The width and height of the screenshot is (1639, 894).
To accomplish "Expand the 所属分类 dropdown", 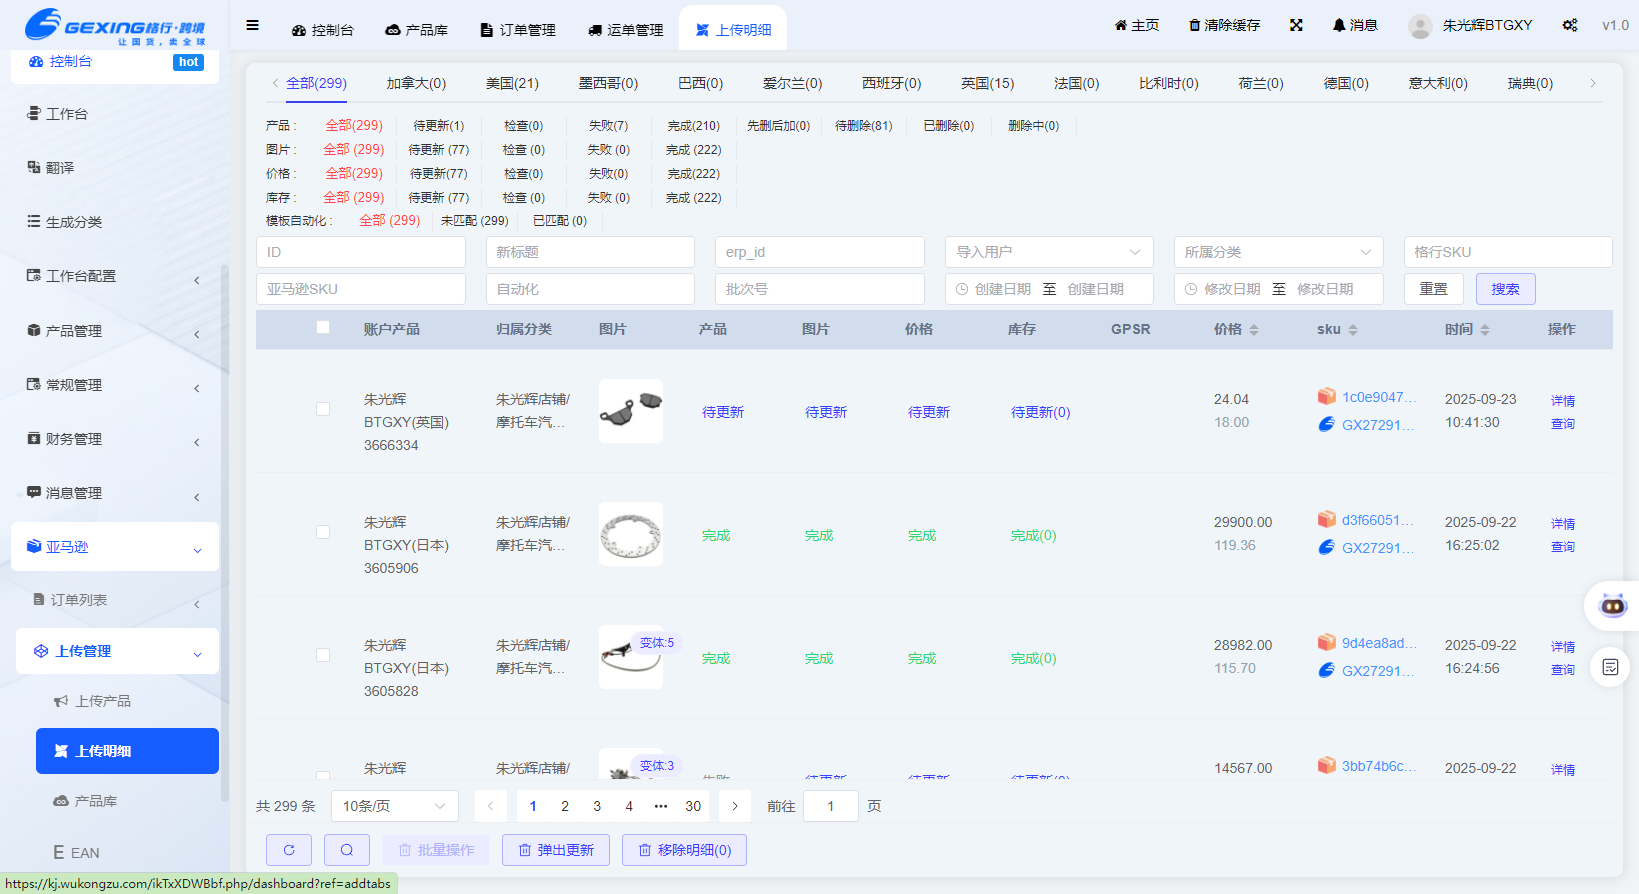I will click(x=1278, y=252).
